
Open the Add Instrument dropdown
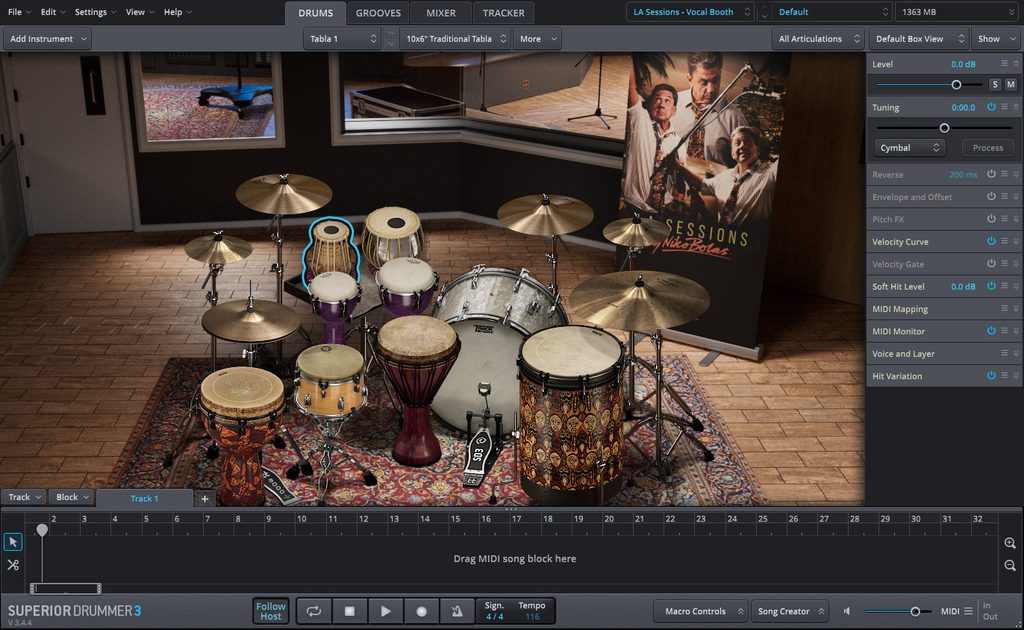48,39
